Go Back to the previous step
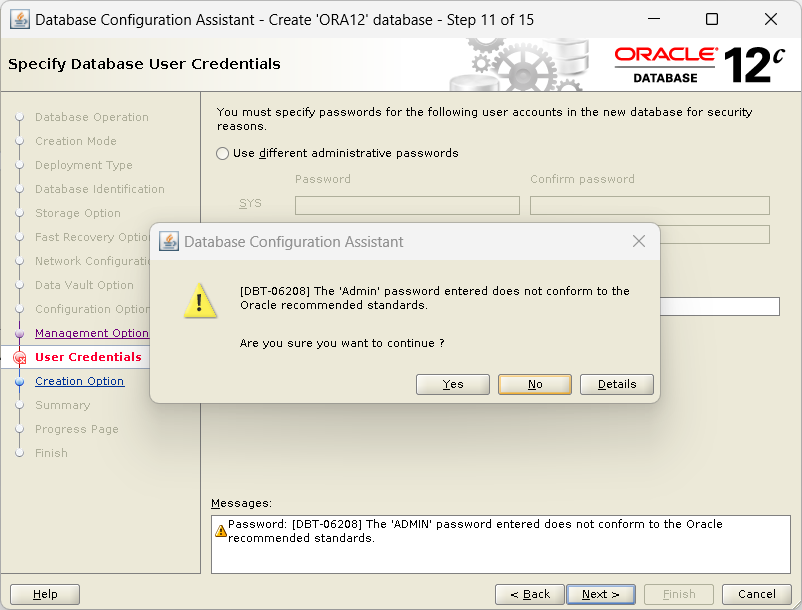Image resolution: width=802 pixels, height=610 pixels. click(529, 594)
